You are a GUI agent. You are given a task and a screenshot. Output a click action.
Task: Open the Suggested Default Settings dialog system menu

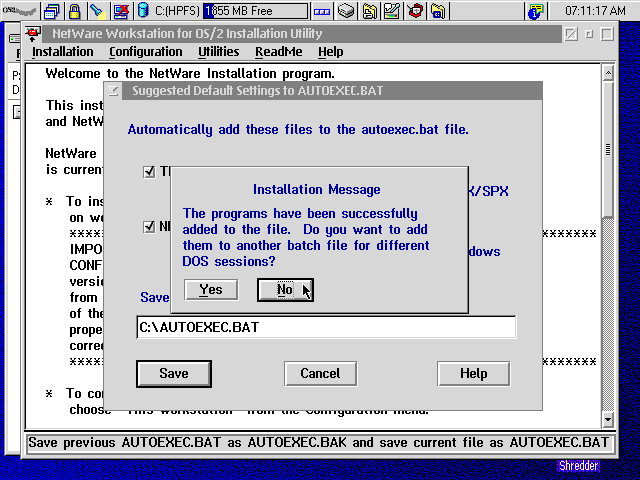(x=113, y=91)
